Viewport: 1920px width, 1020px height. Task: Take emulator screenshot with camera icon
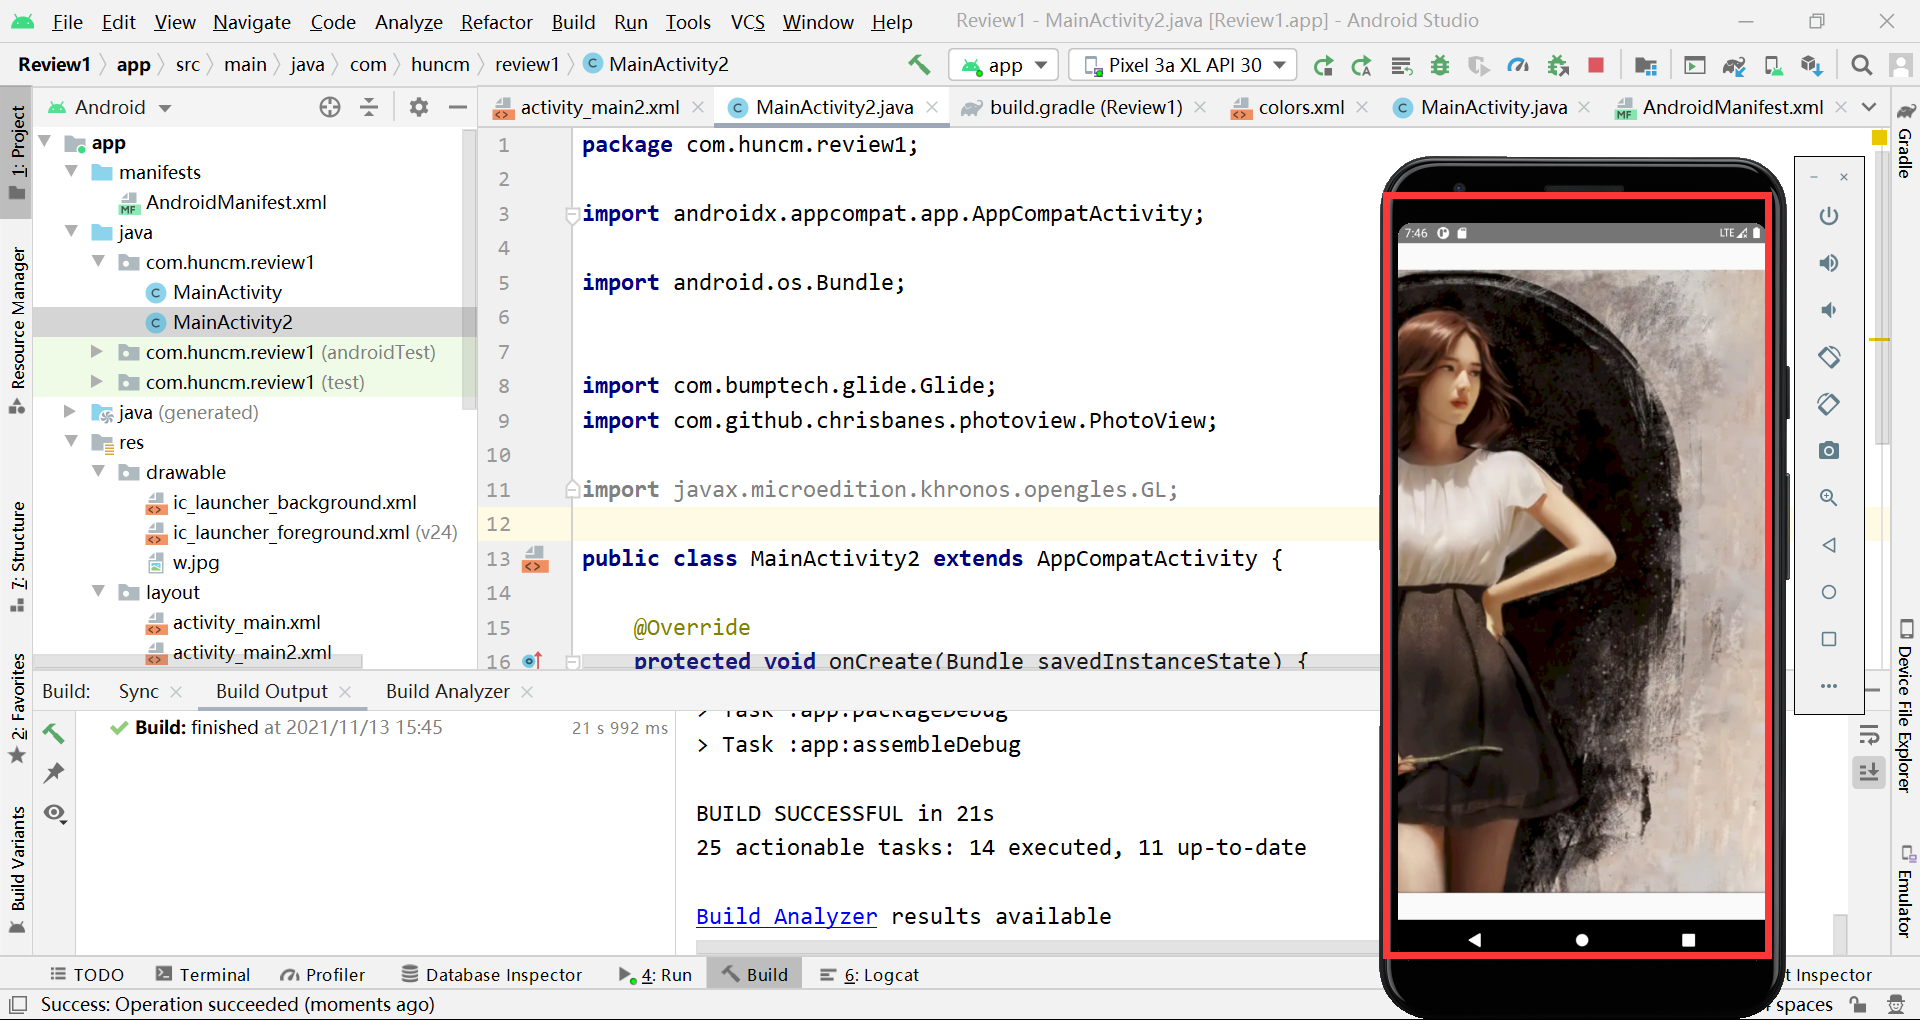point(1829,451)
